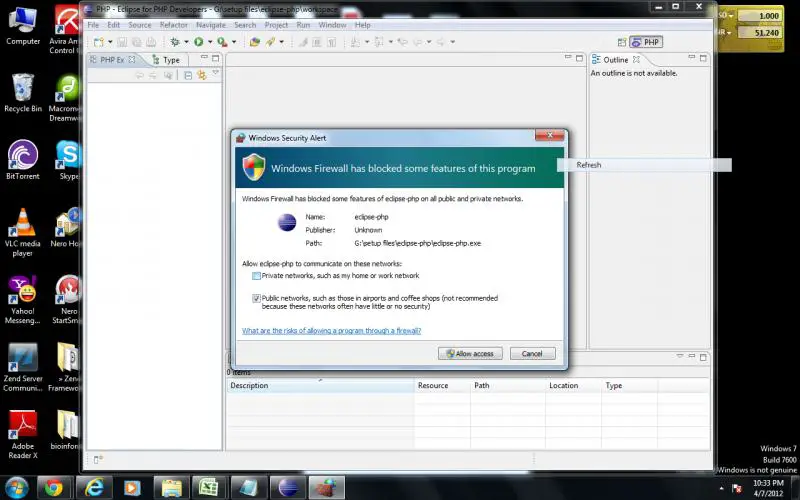Viewport: 800px width, 500px height.
Task: Click the External Tools run icon
Action: 222,42
